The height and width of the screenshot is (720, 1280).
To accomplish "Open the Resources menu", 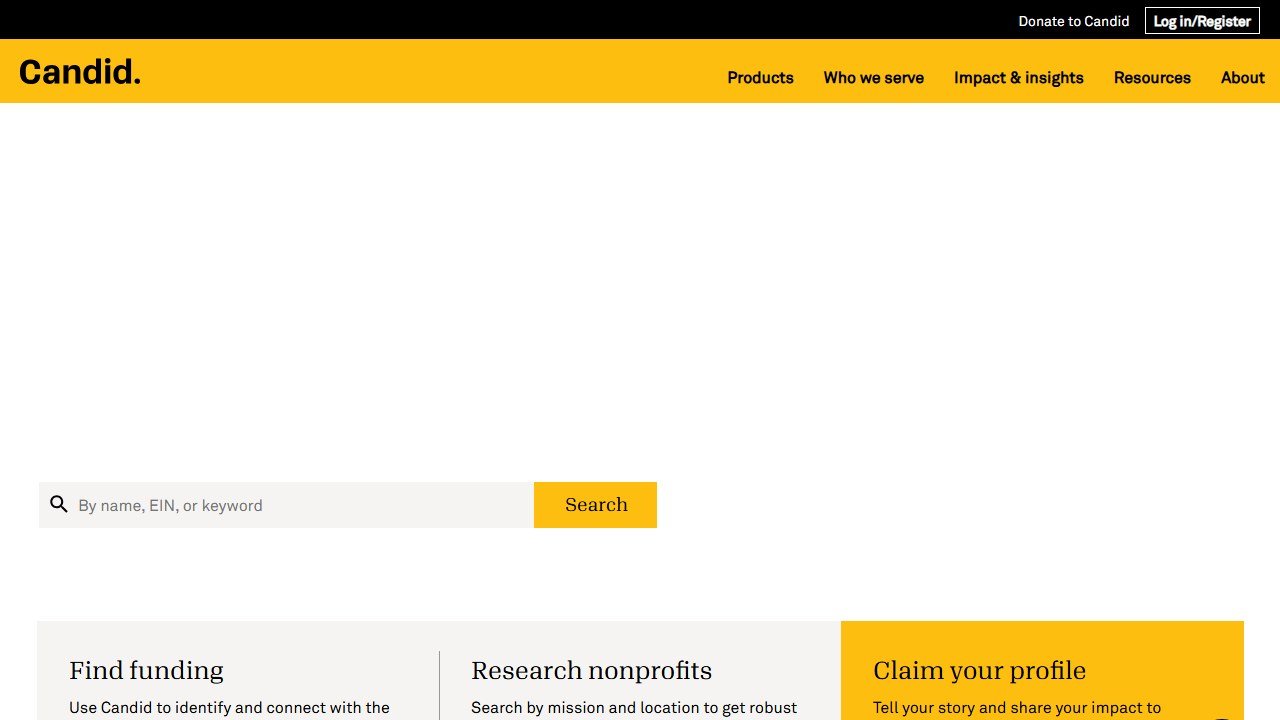I will pos(1152,78).
